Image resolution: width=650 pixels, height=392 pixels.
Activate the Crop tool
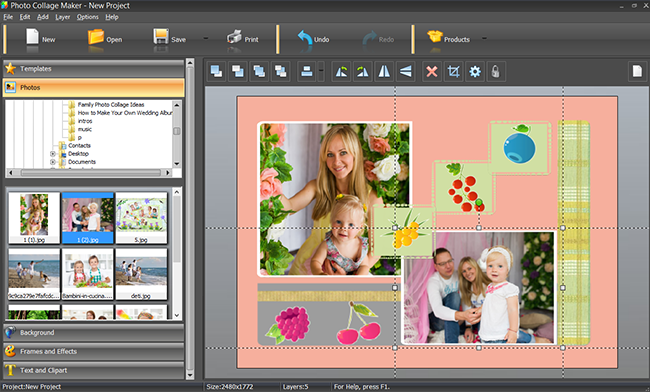click(x=454, y=72)
